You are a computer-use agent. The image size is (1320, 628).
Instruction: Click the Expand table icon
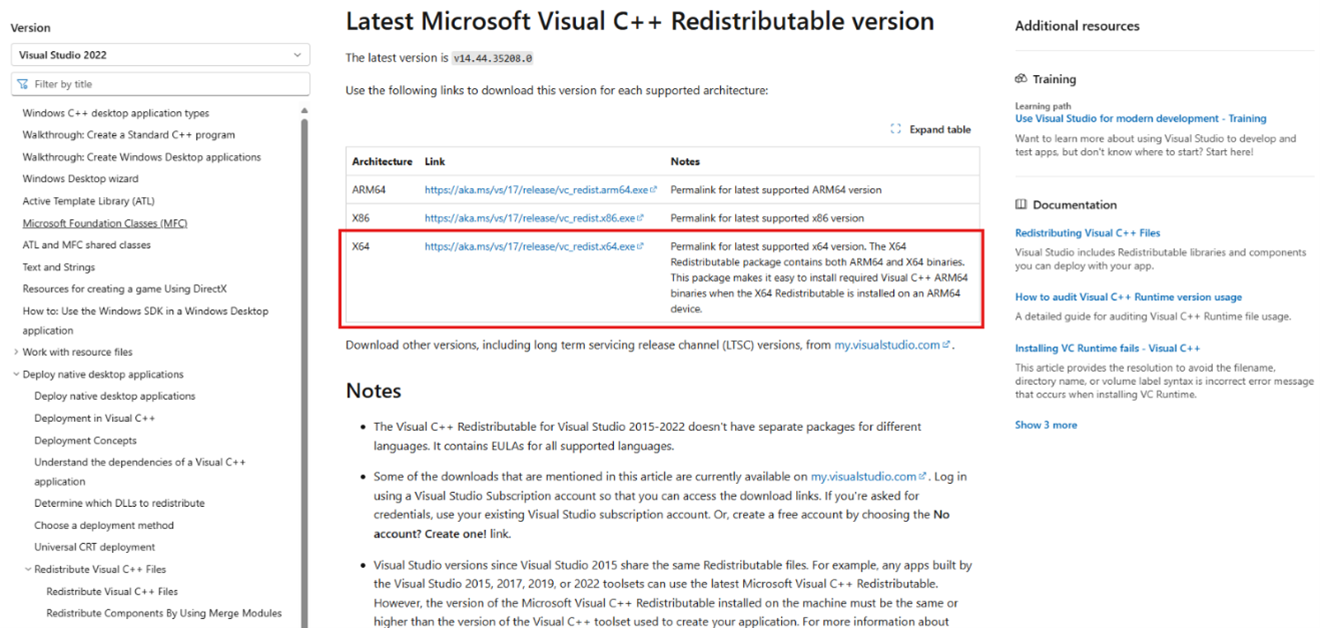895,129
